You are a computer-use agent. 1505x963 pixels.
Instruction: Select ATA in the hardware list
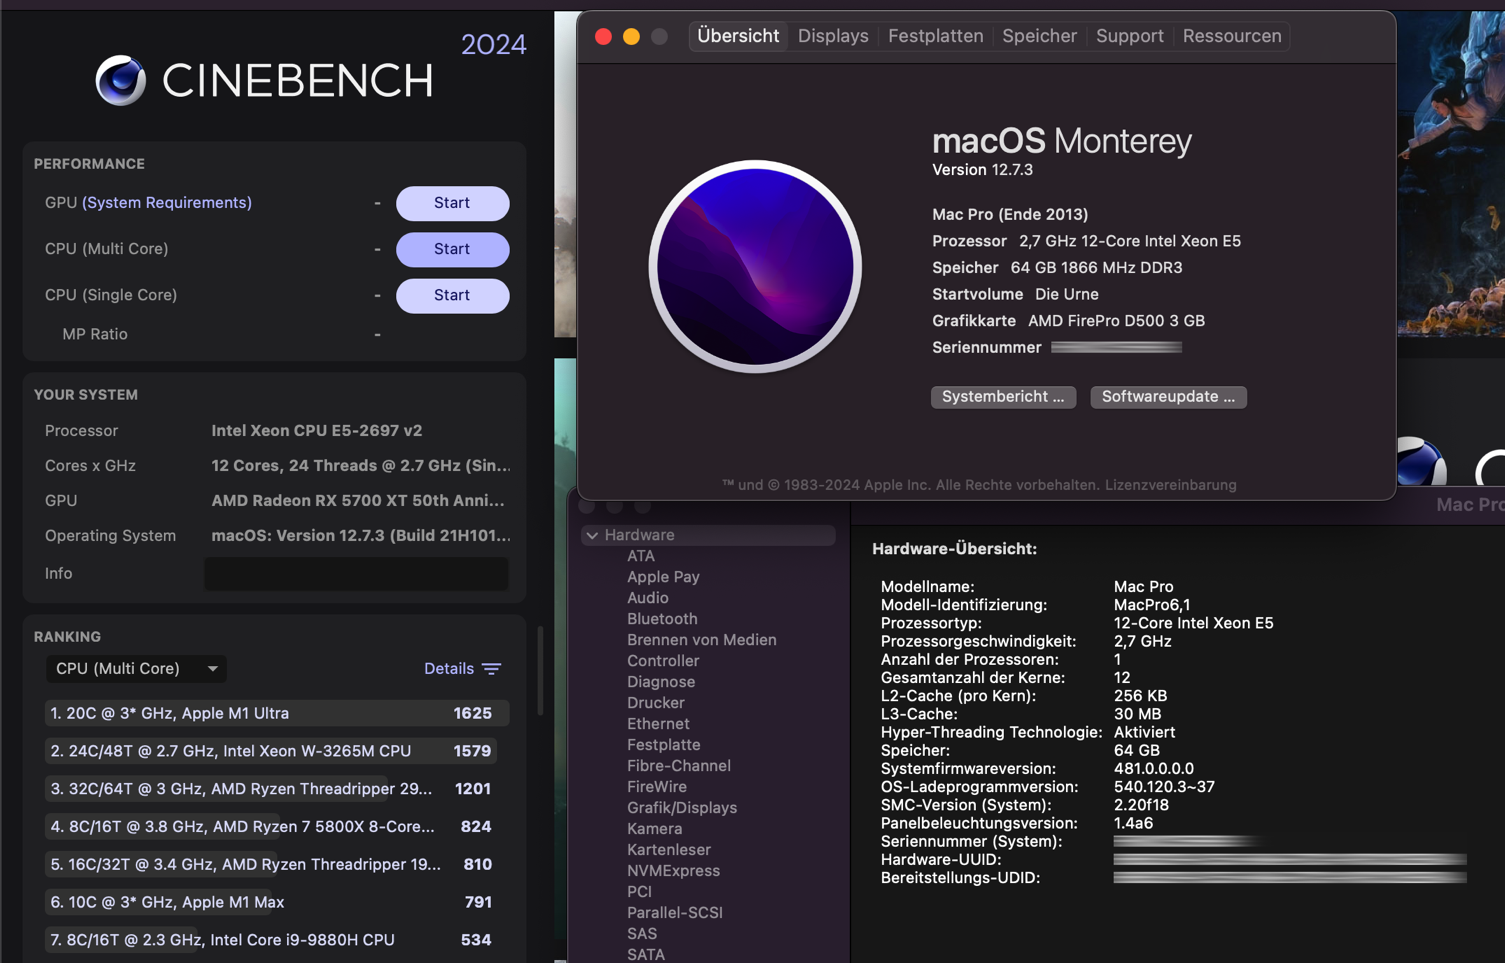tap(641, 556)
